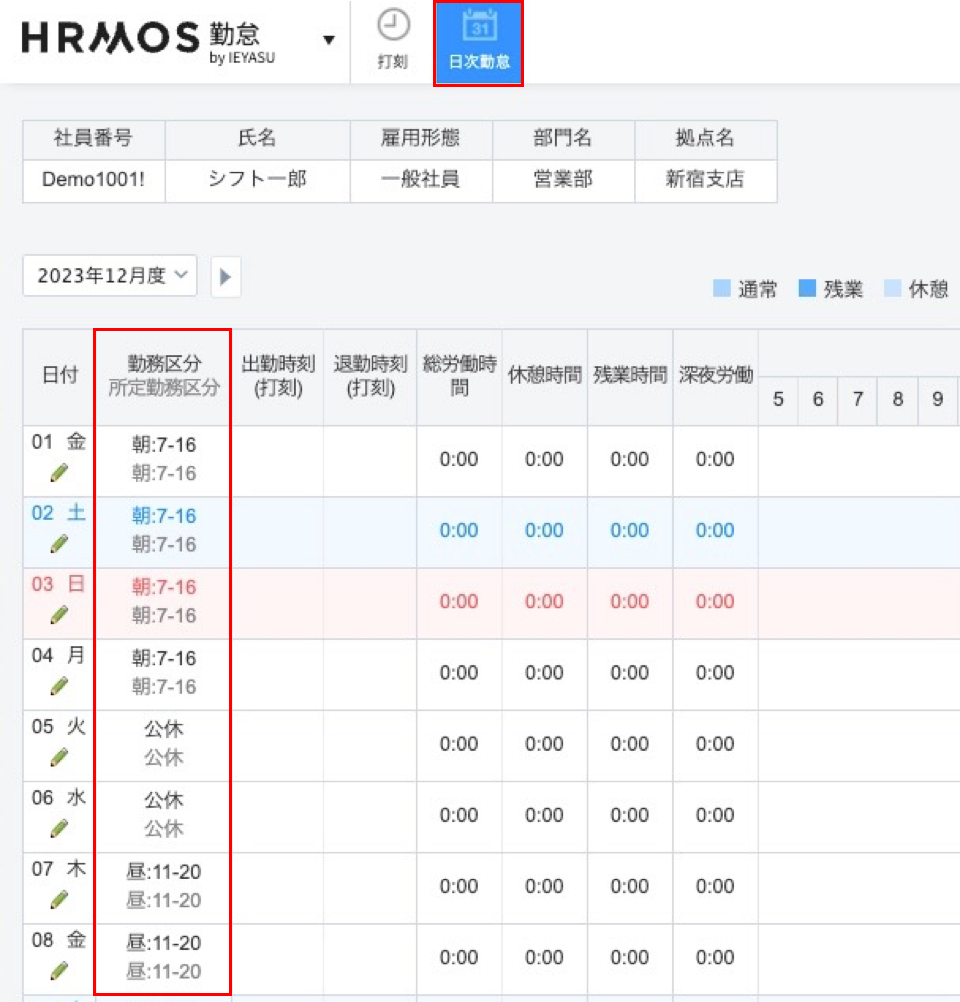960x1002 pixels.
Task: Open the 打刻 clock tab
Action: tap(392, 42)
